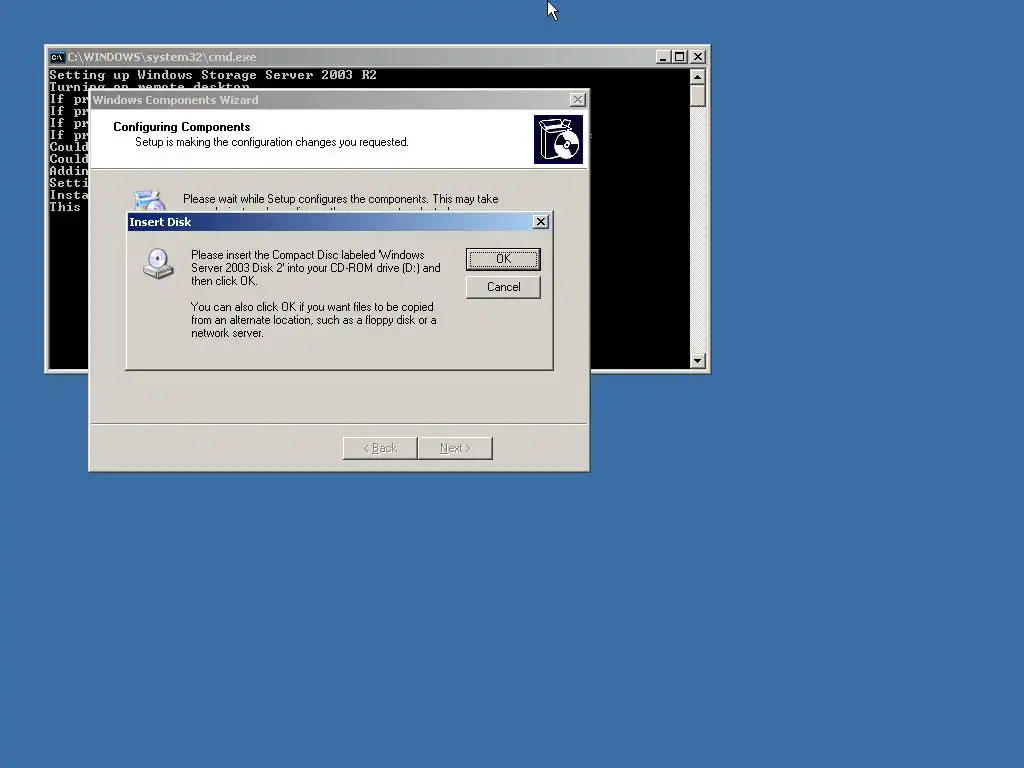Image resolution: width=1024 pixels, height=768 pixels.
Task: Click the small setup icon beside 'Please wait'
Action: tap(150, 200)
